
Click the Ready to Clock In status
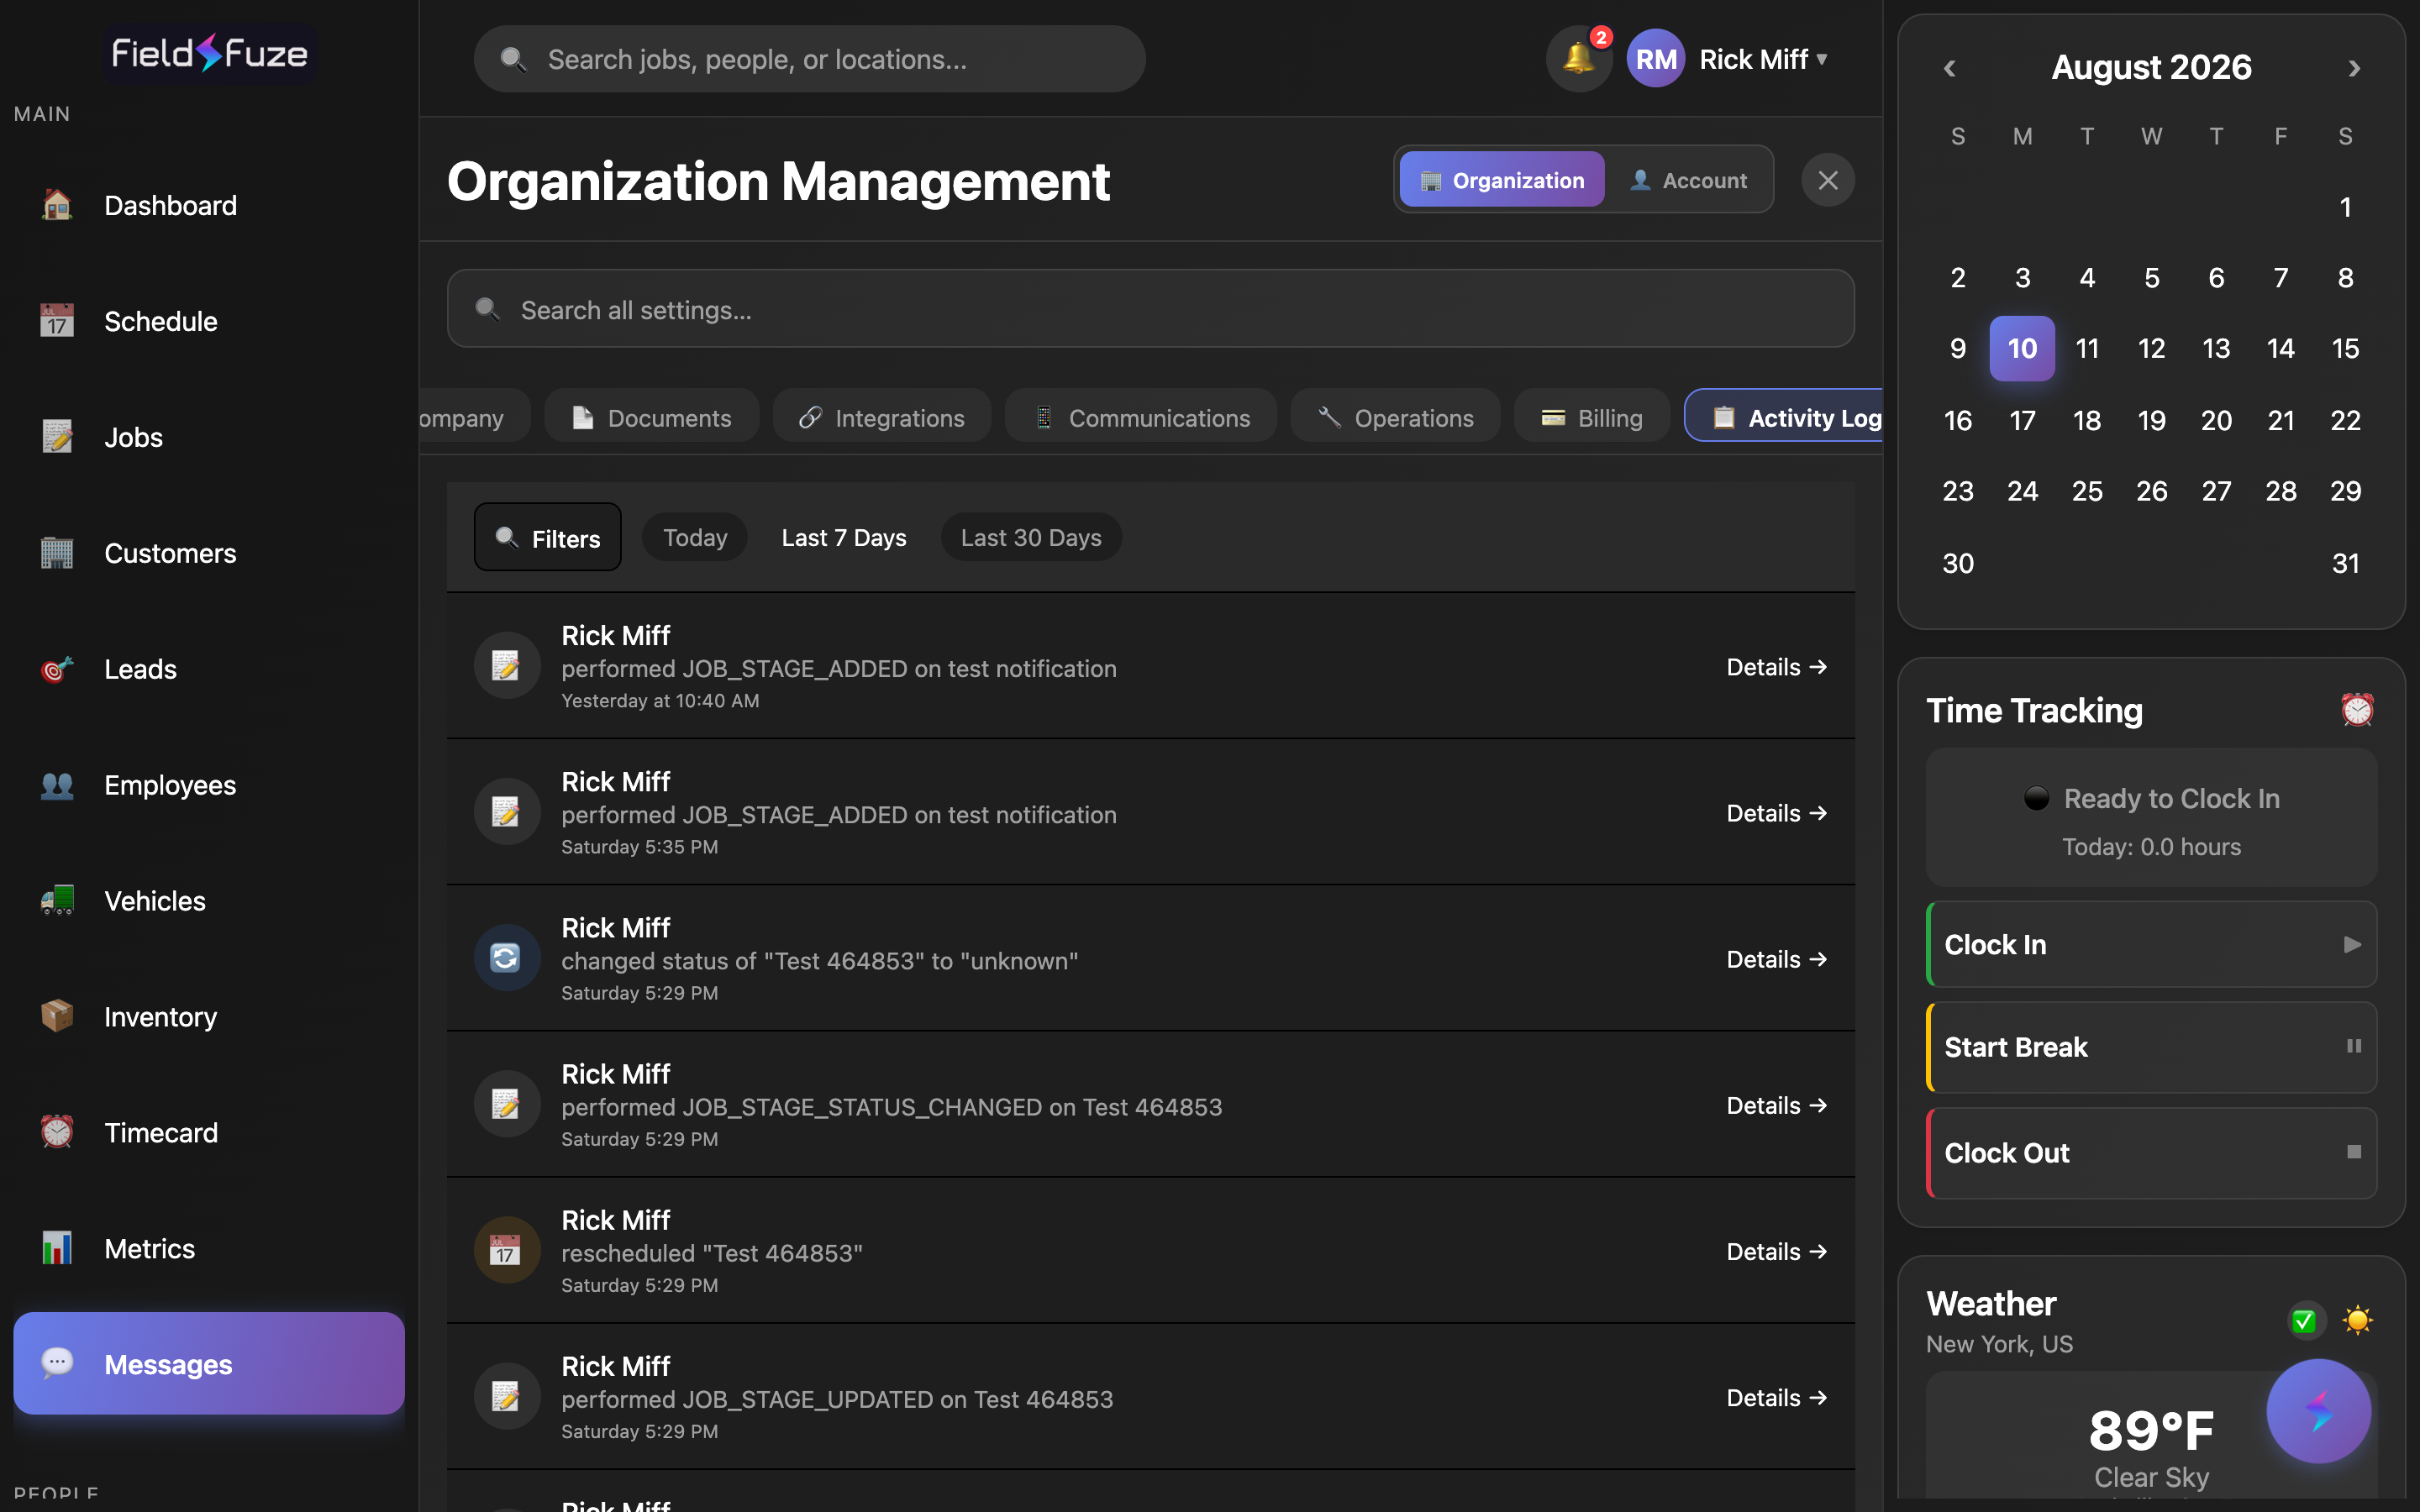click(2152, 798)
